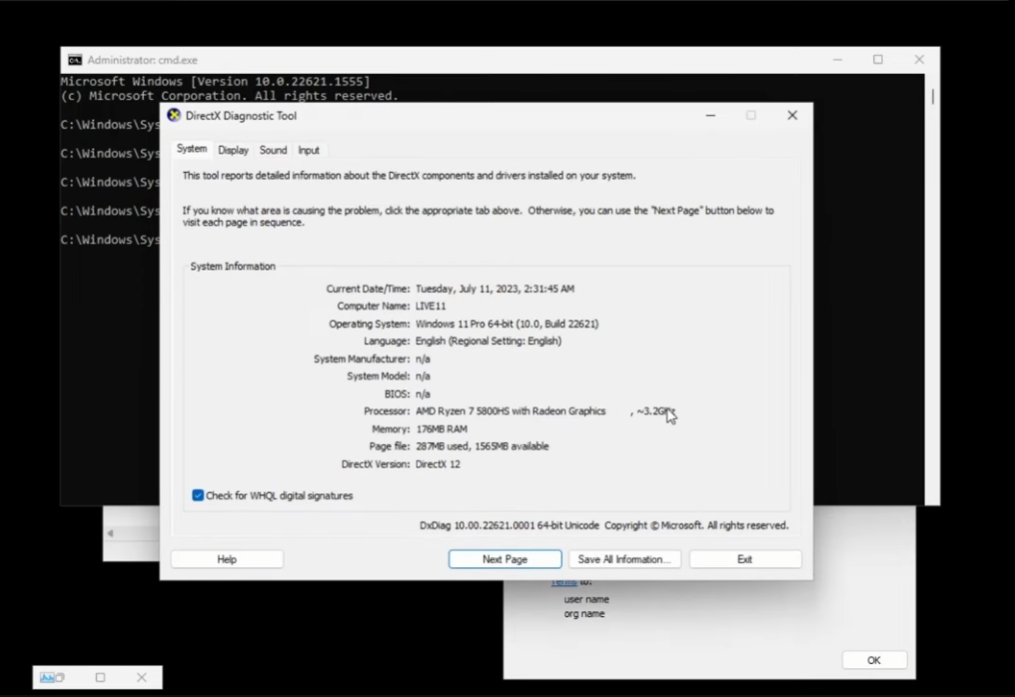
Task: Click the cmd.exe window title icon
Action: (x=75, y=60)
